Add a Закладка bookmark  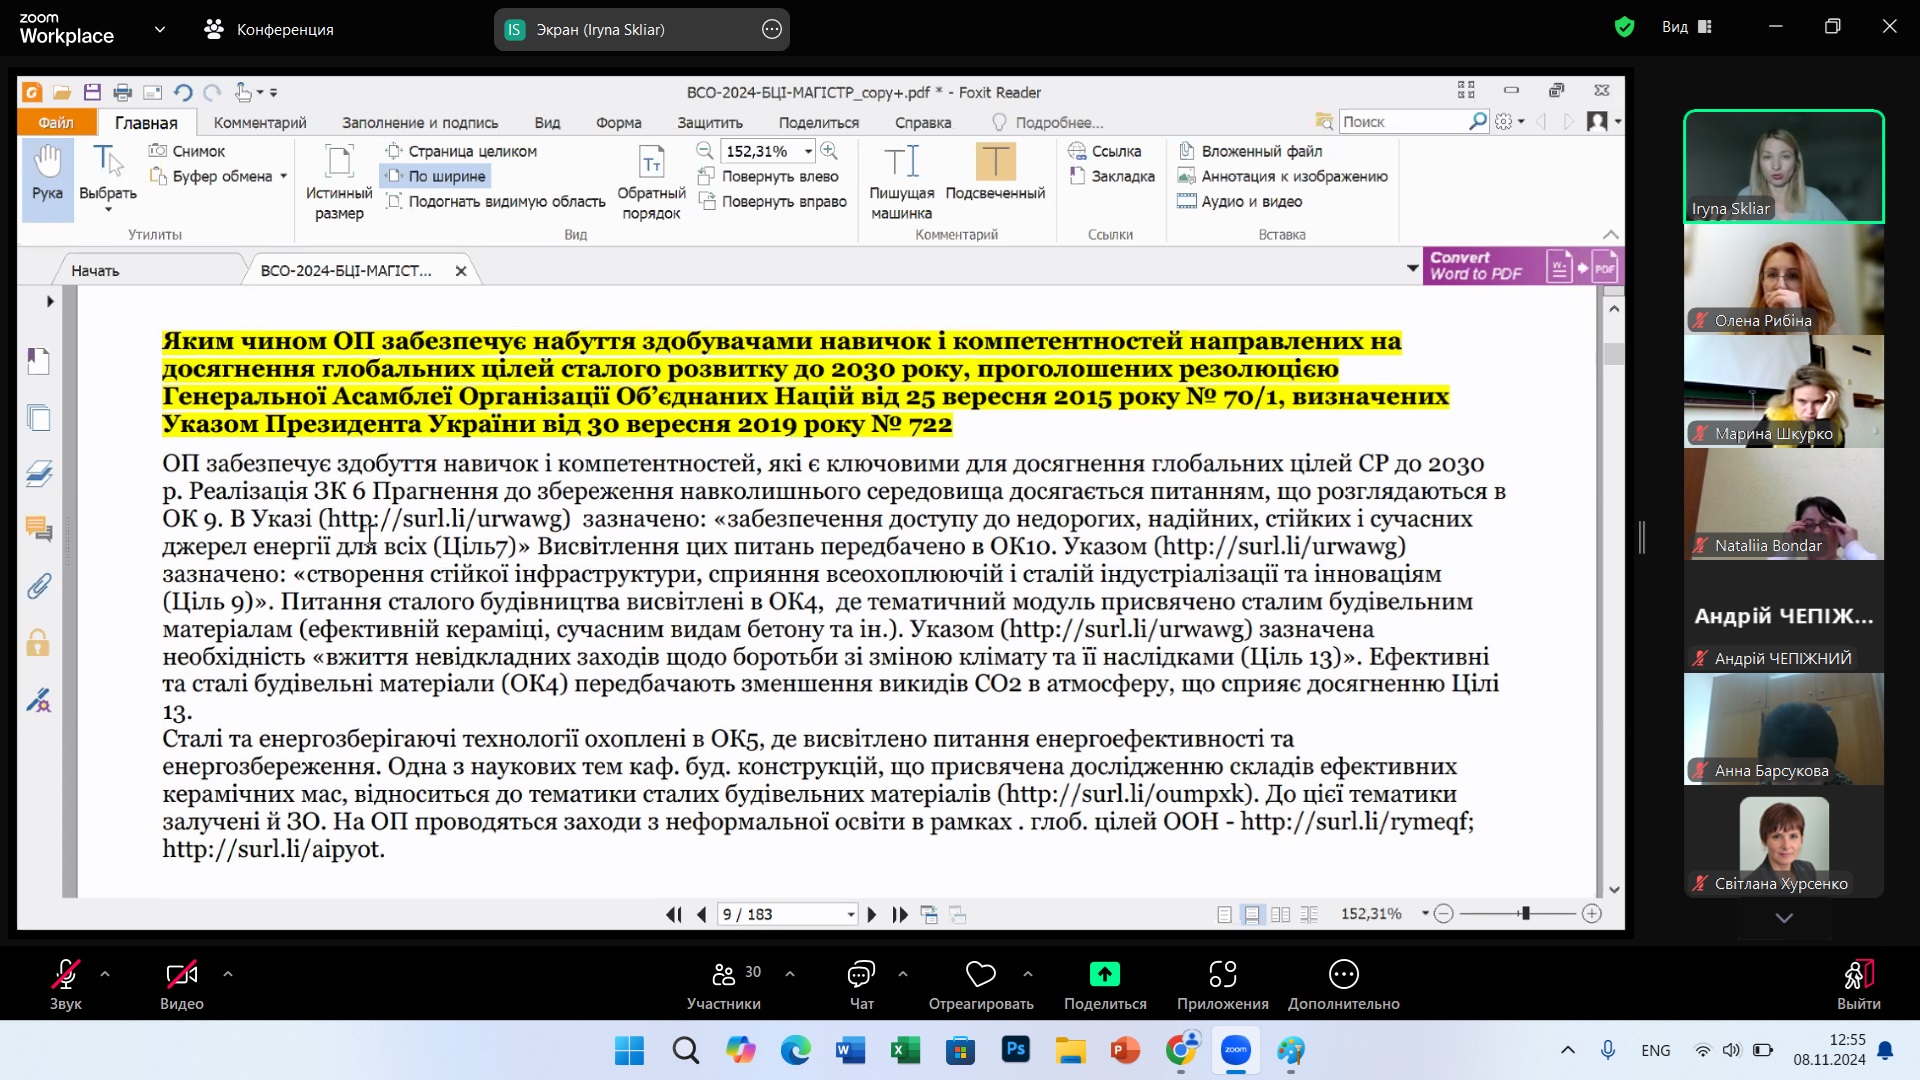(1111, 176)
